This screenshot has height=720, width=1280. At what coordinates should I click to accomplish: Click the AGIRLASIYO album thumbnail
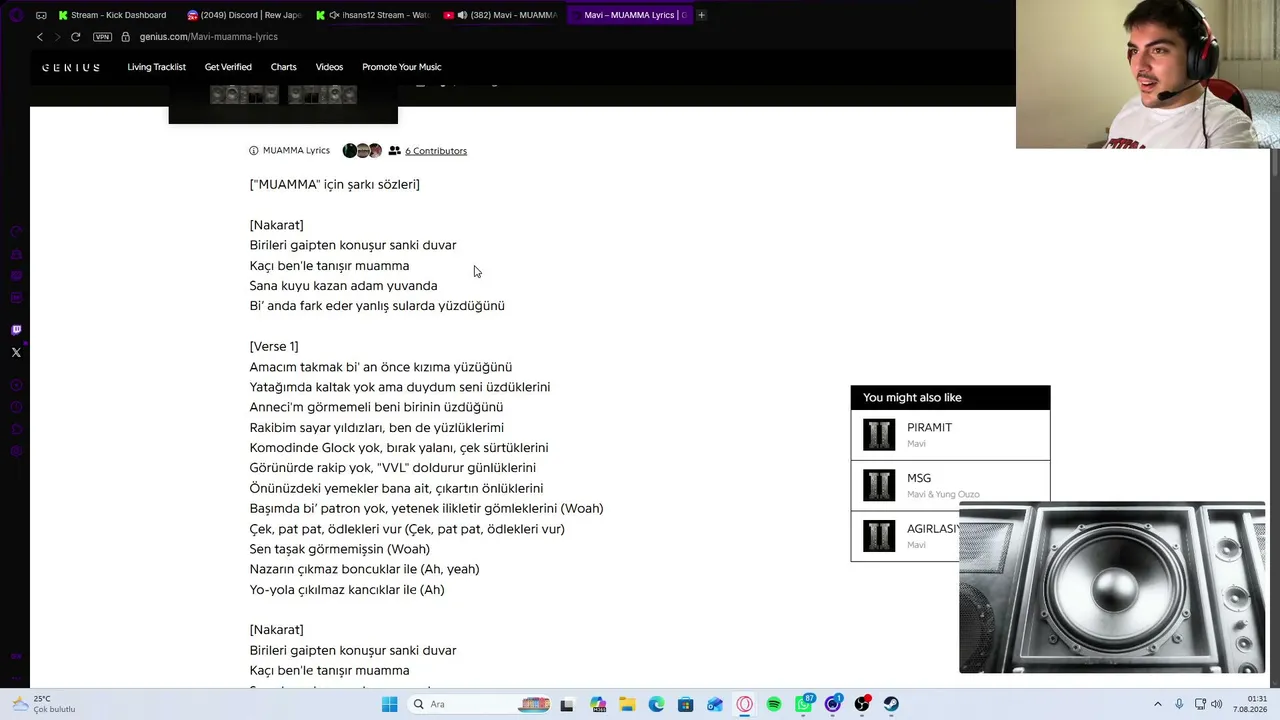tap(879, 536)
